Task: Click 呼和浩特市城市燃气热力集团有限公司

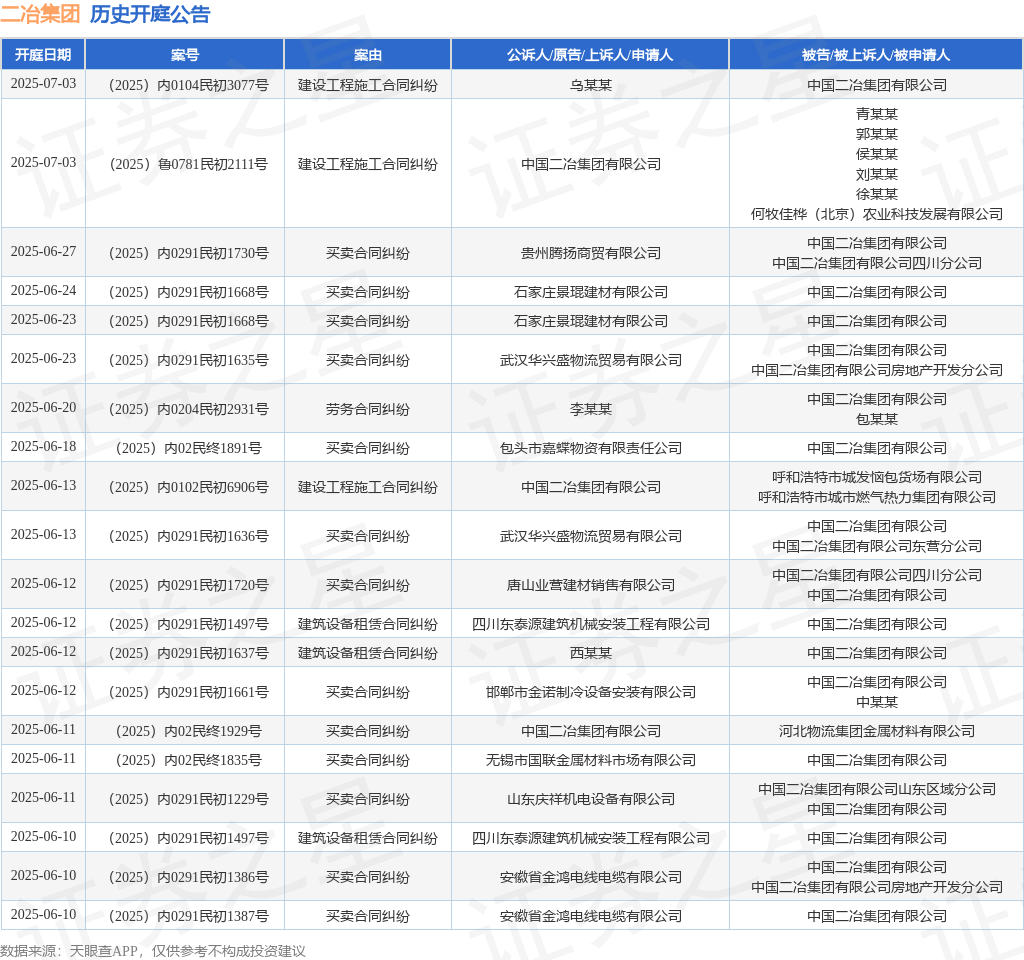Action: [876, 498]
